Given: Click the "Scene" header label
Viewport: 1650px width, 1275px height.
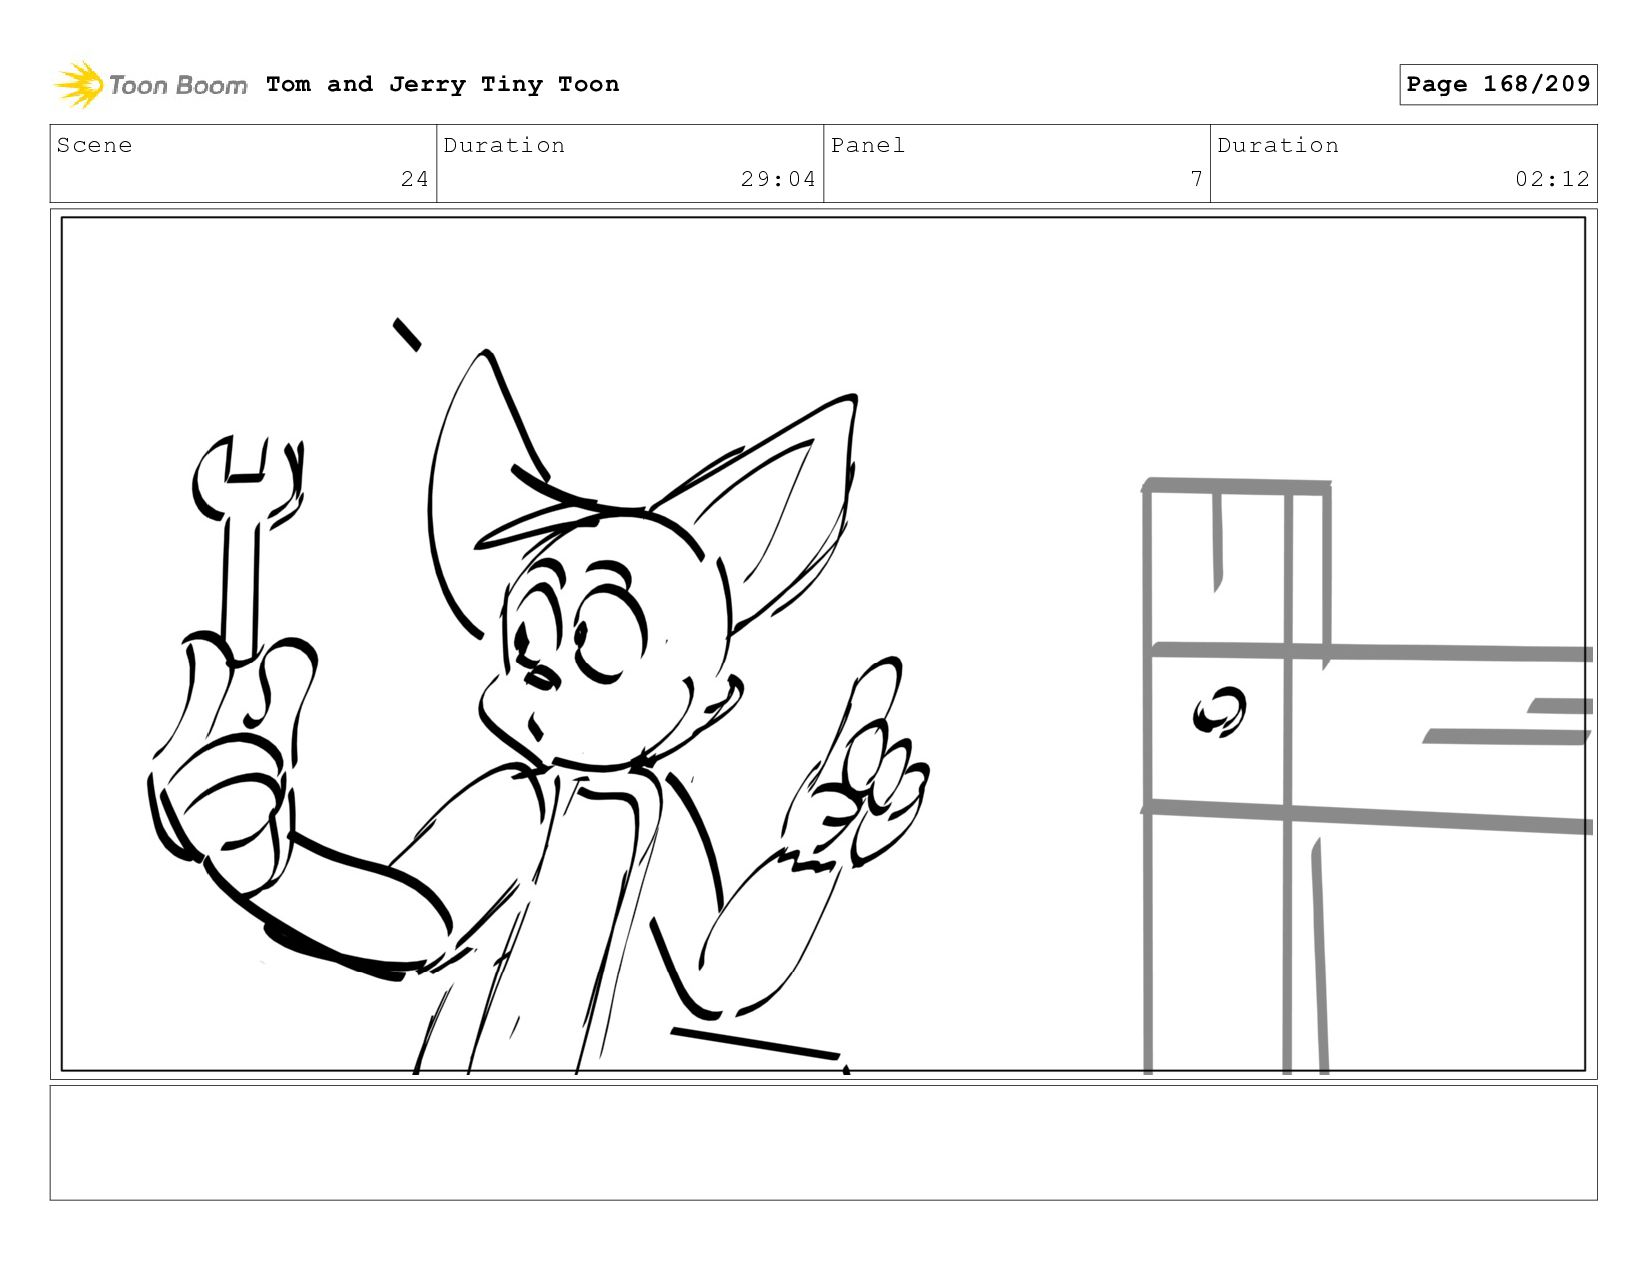Looking at the screenshot, I should tap(94, 145).
